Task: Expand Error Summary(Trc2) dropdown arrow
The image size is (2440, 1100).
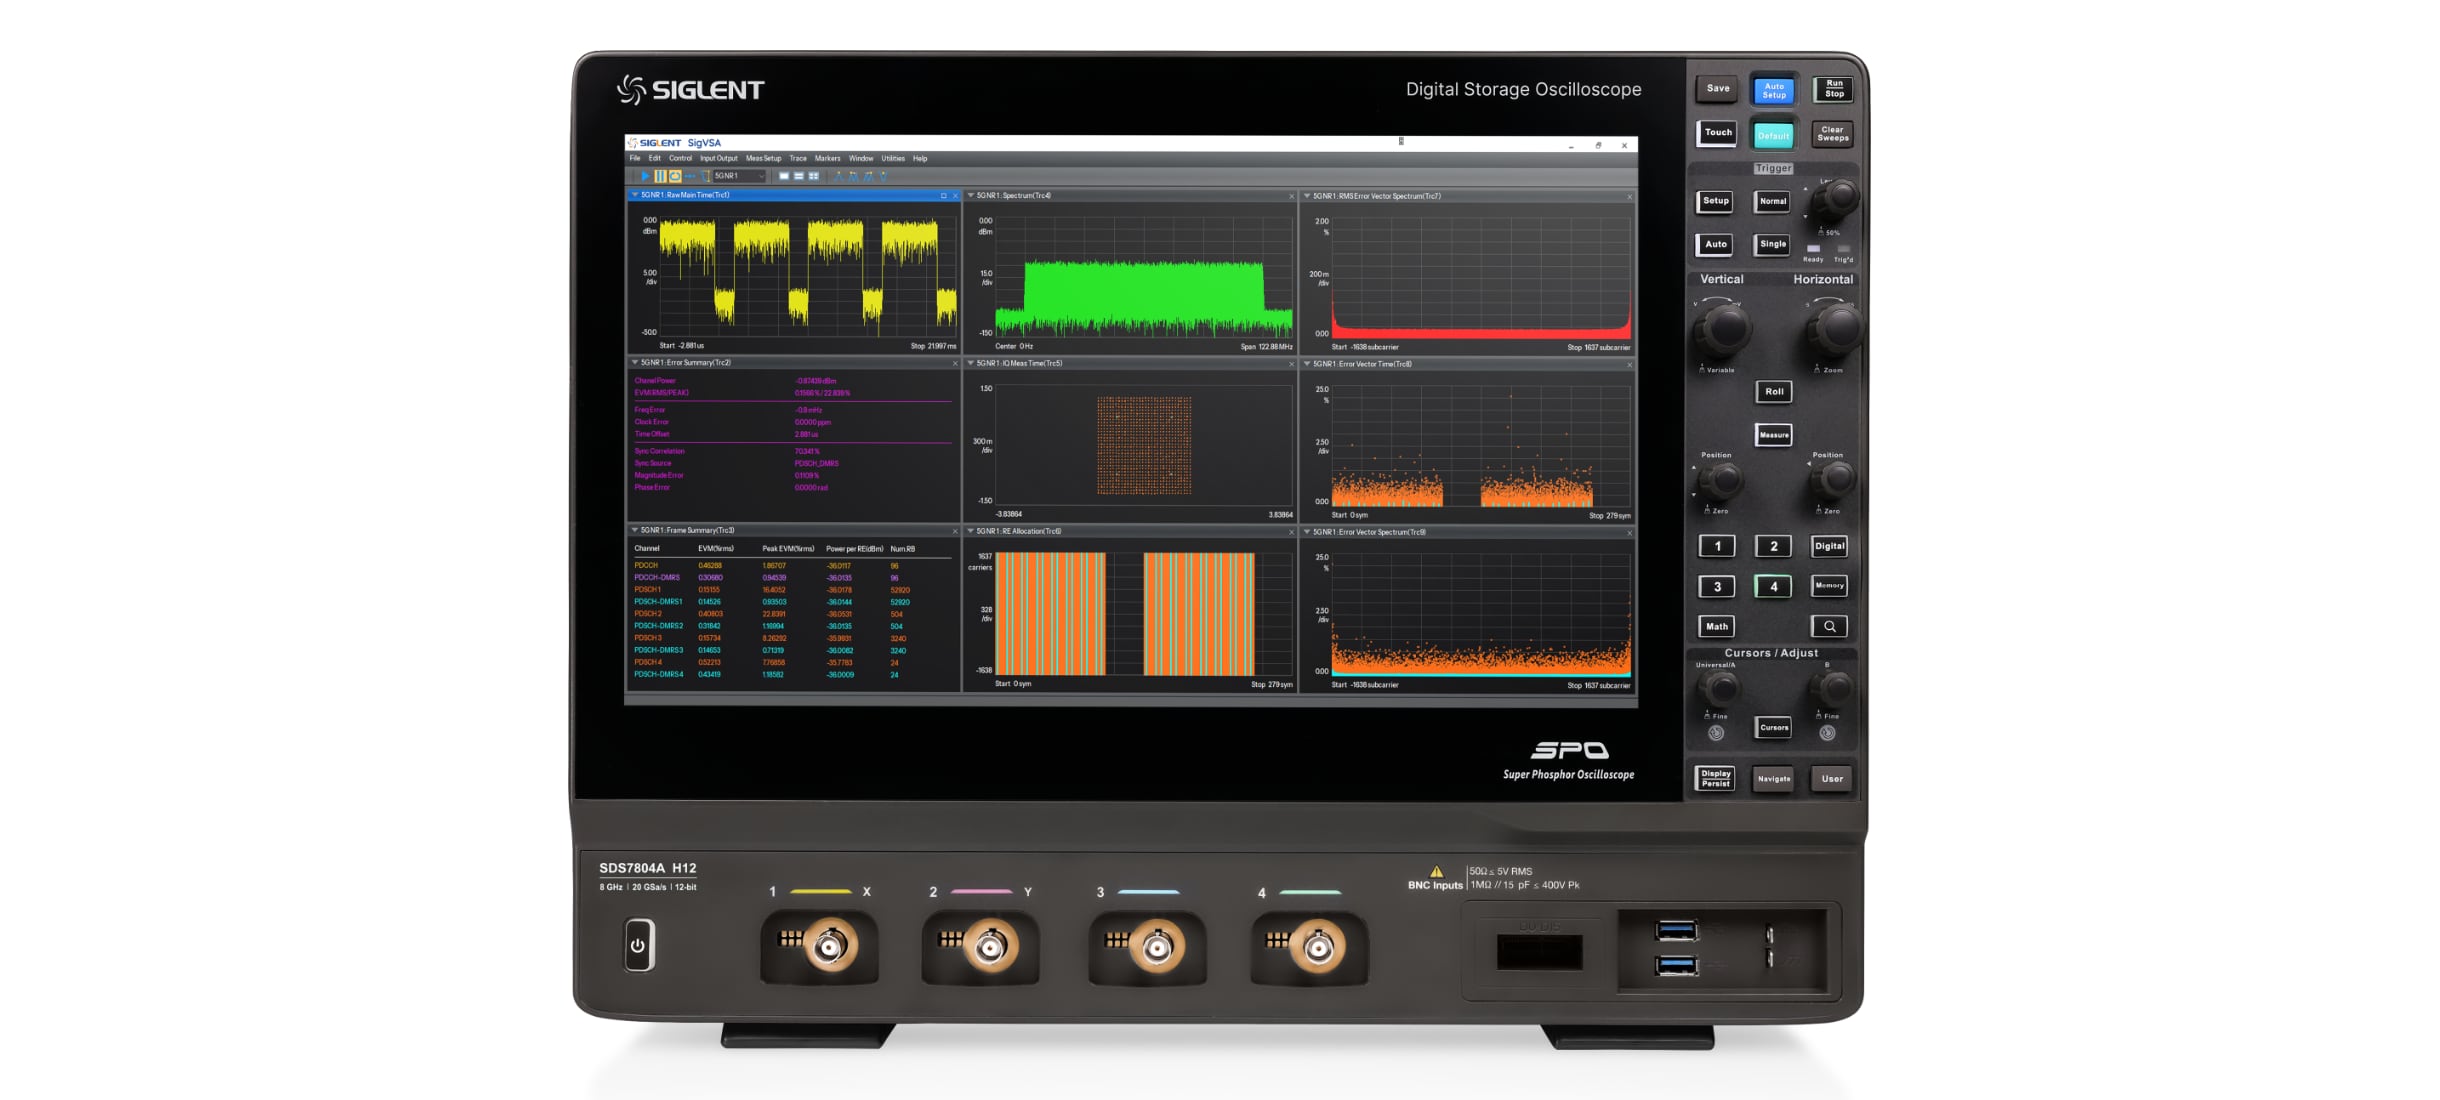Action: click(634, 363)
